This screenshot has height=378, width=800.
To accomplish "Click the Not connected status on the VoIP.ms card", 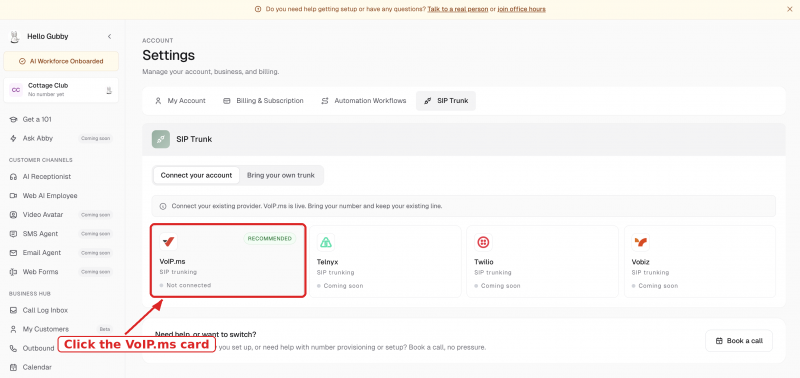I will point(185,285).
